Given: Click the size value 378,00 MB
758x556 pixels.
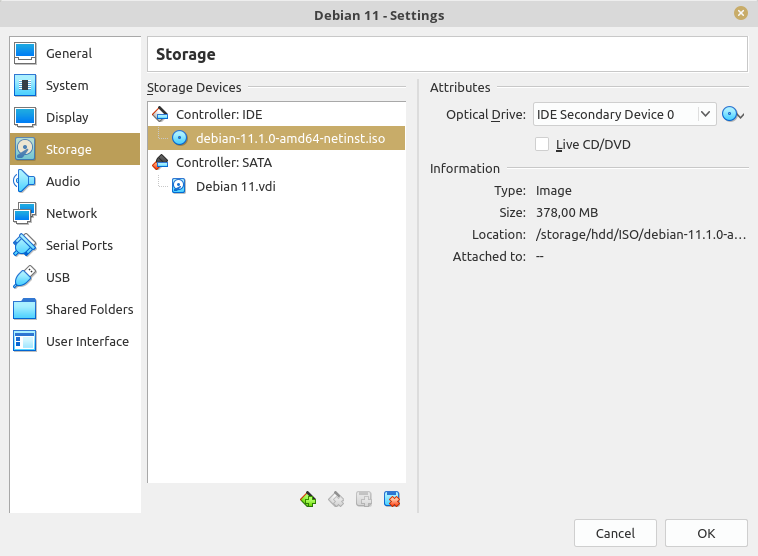Looking at the screenshot, I should [567, 213].
